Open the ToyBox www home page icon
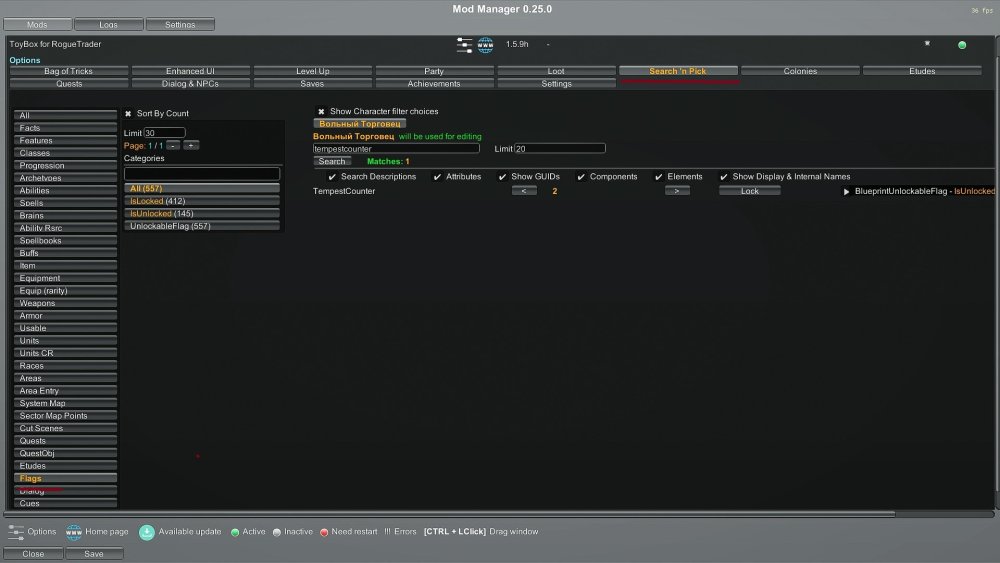The width and height of the screenshot is (1000, 563). 486,45
